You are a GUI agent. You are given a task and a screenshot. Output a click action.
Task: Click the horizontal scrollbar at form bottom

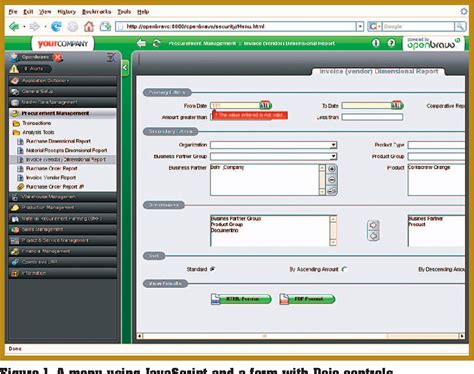click(301, 336)
